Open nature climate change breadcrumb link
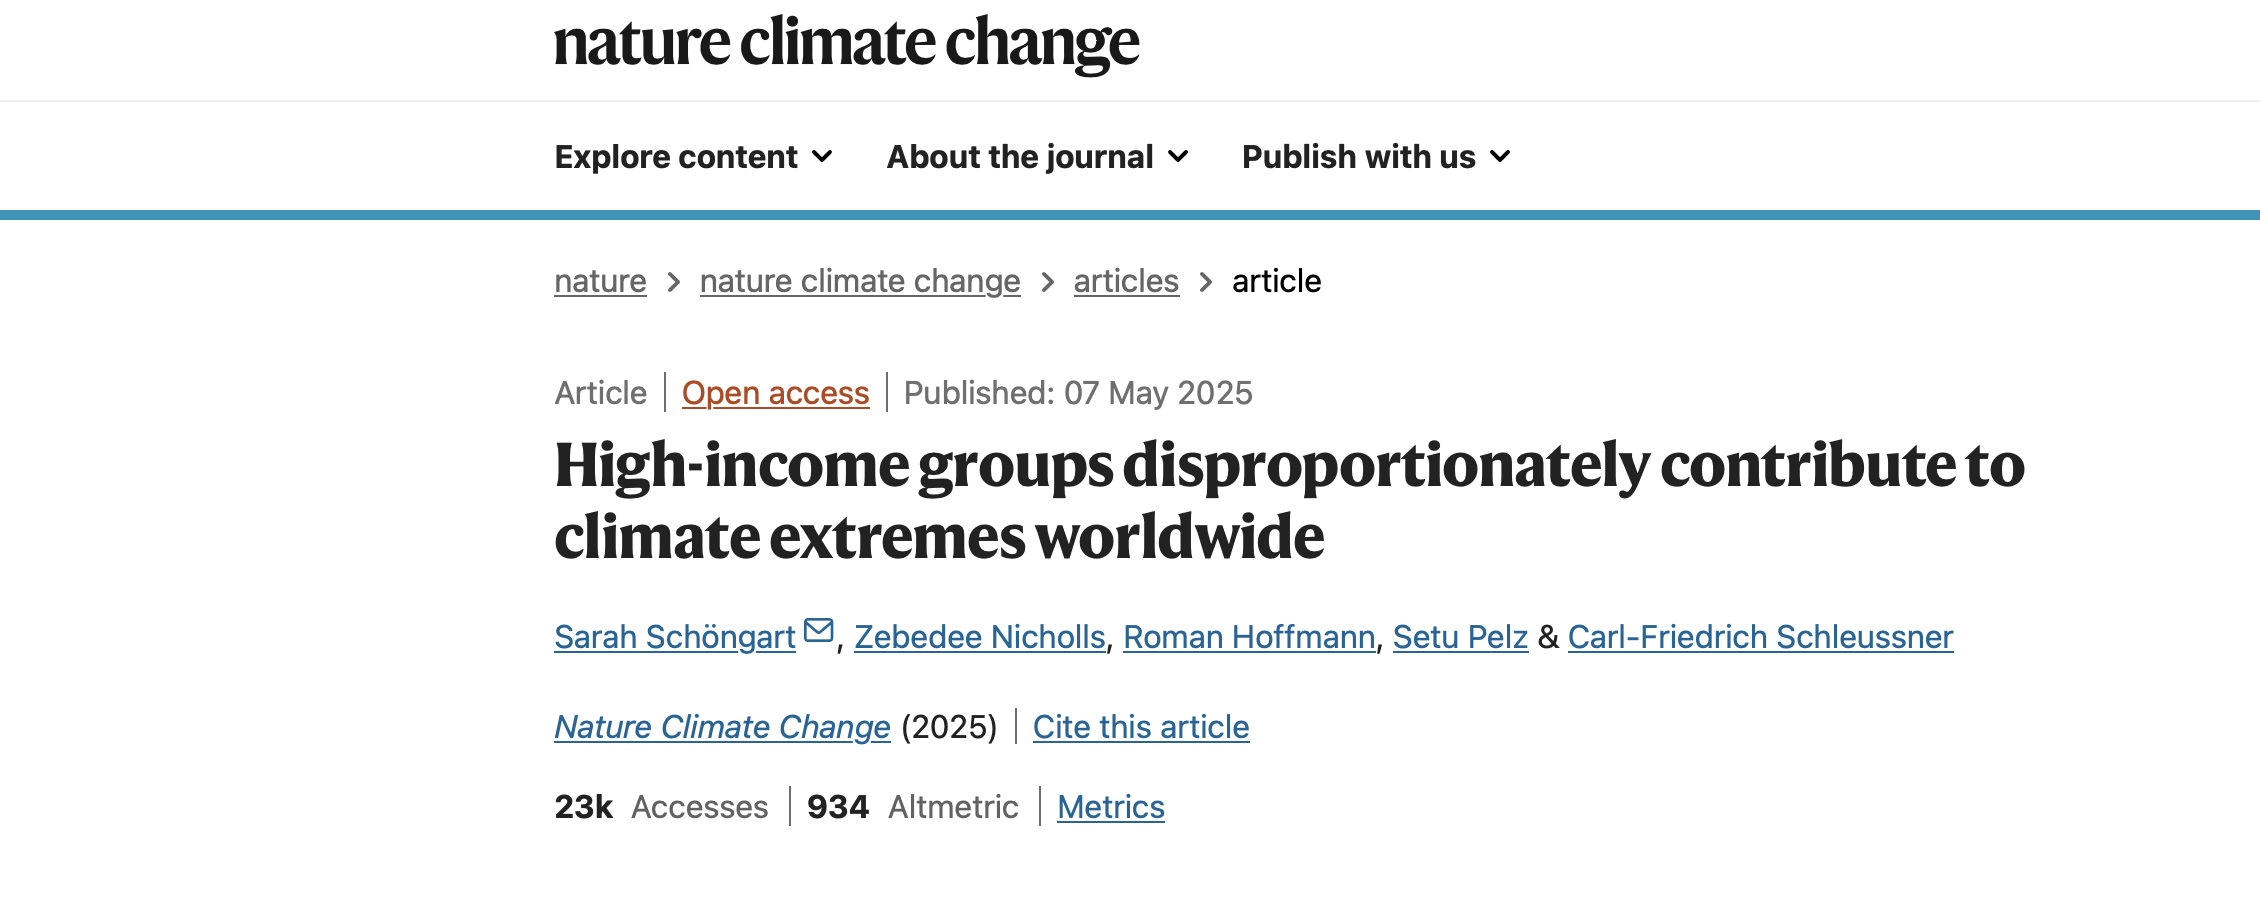The image size is (2260, 900). tap(860, 281)
